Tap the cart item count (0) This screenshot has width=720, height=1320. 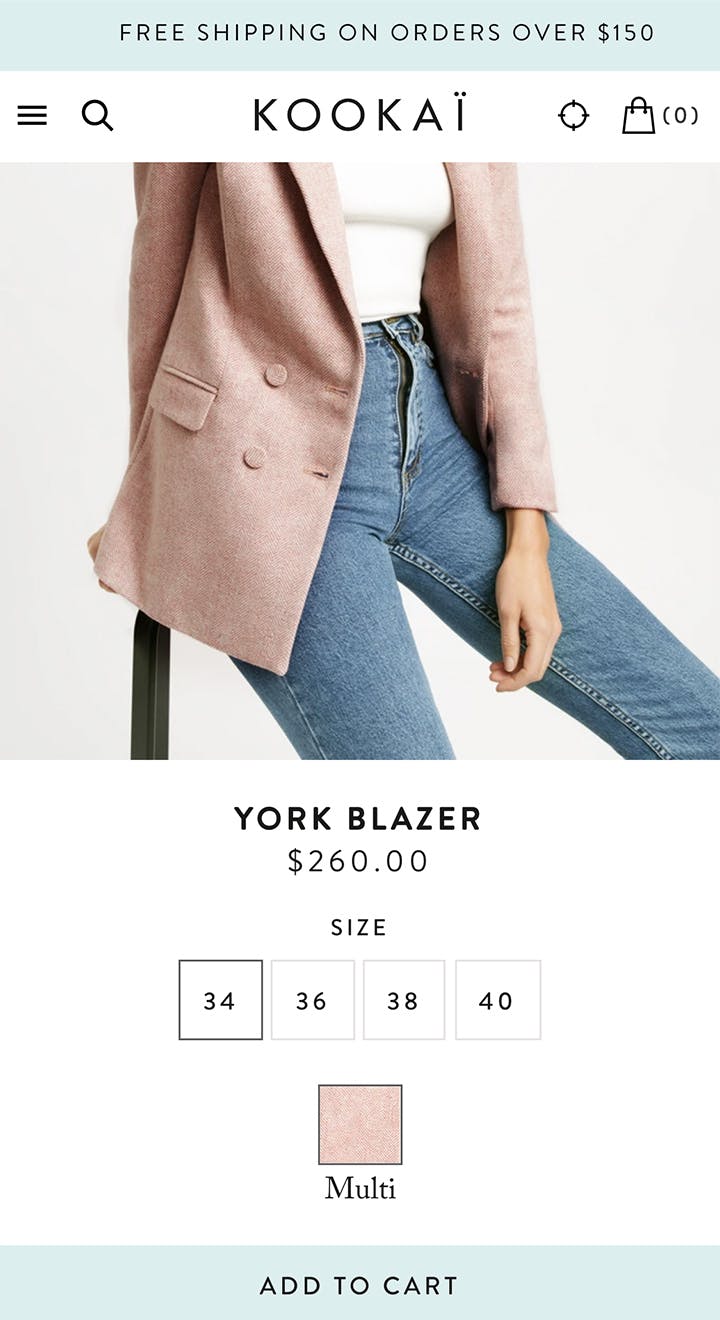(681, 116)
